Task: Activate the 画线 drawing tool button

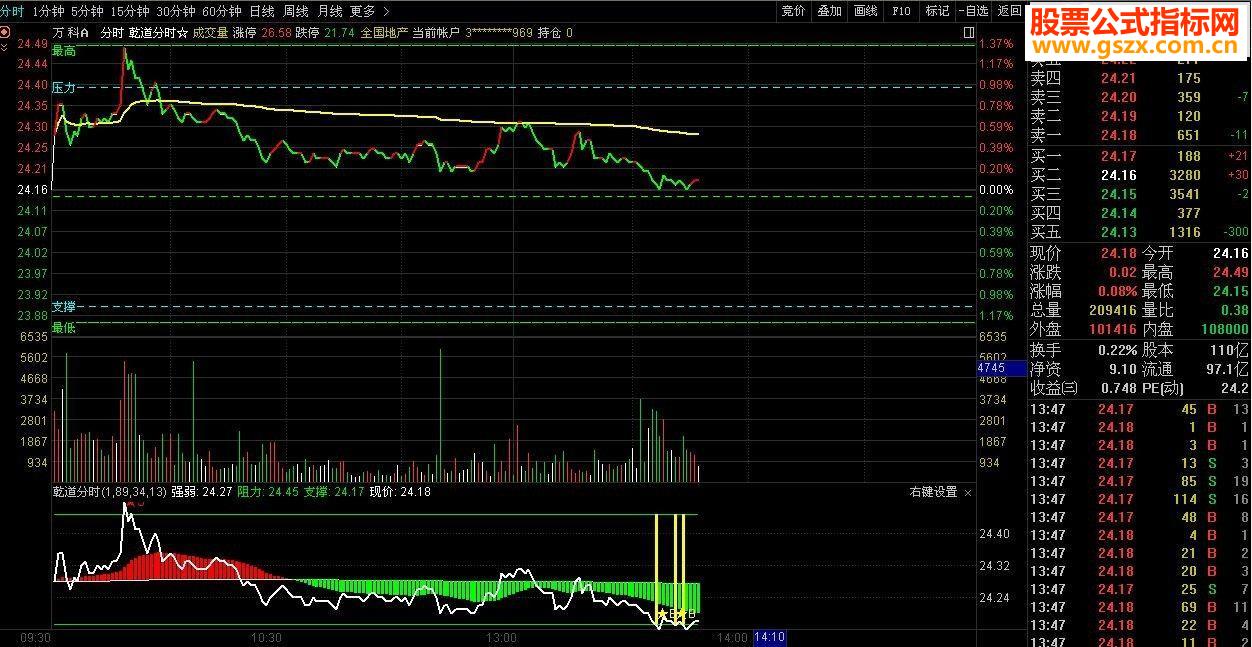Action: click(x=865, y=11)
